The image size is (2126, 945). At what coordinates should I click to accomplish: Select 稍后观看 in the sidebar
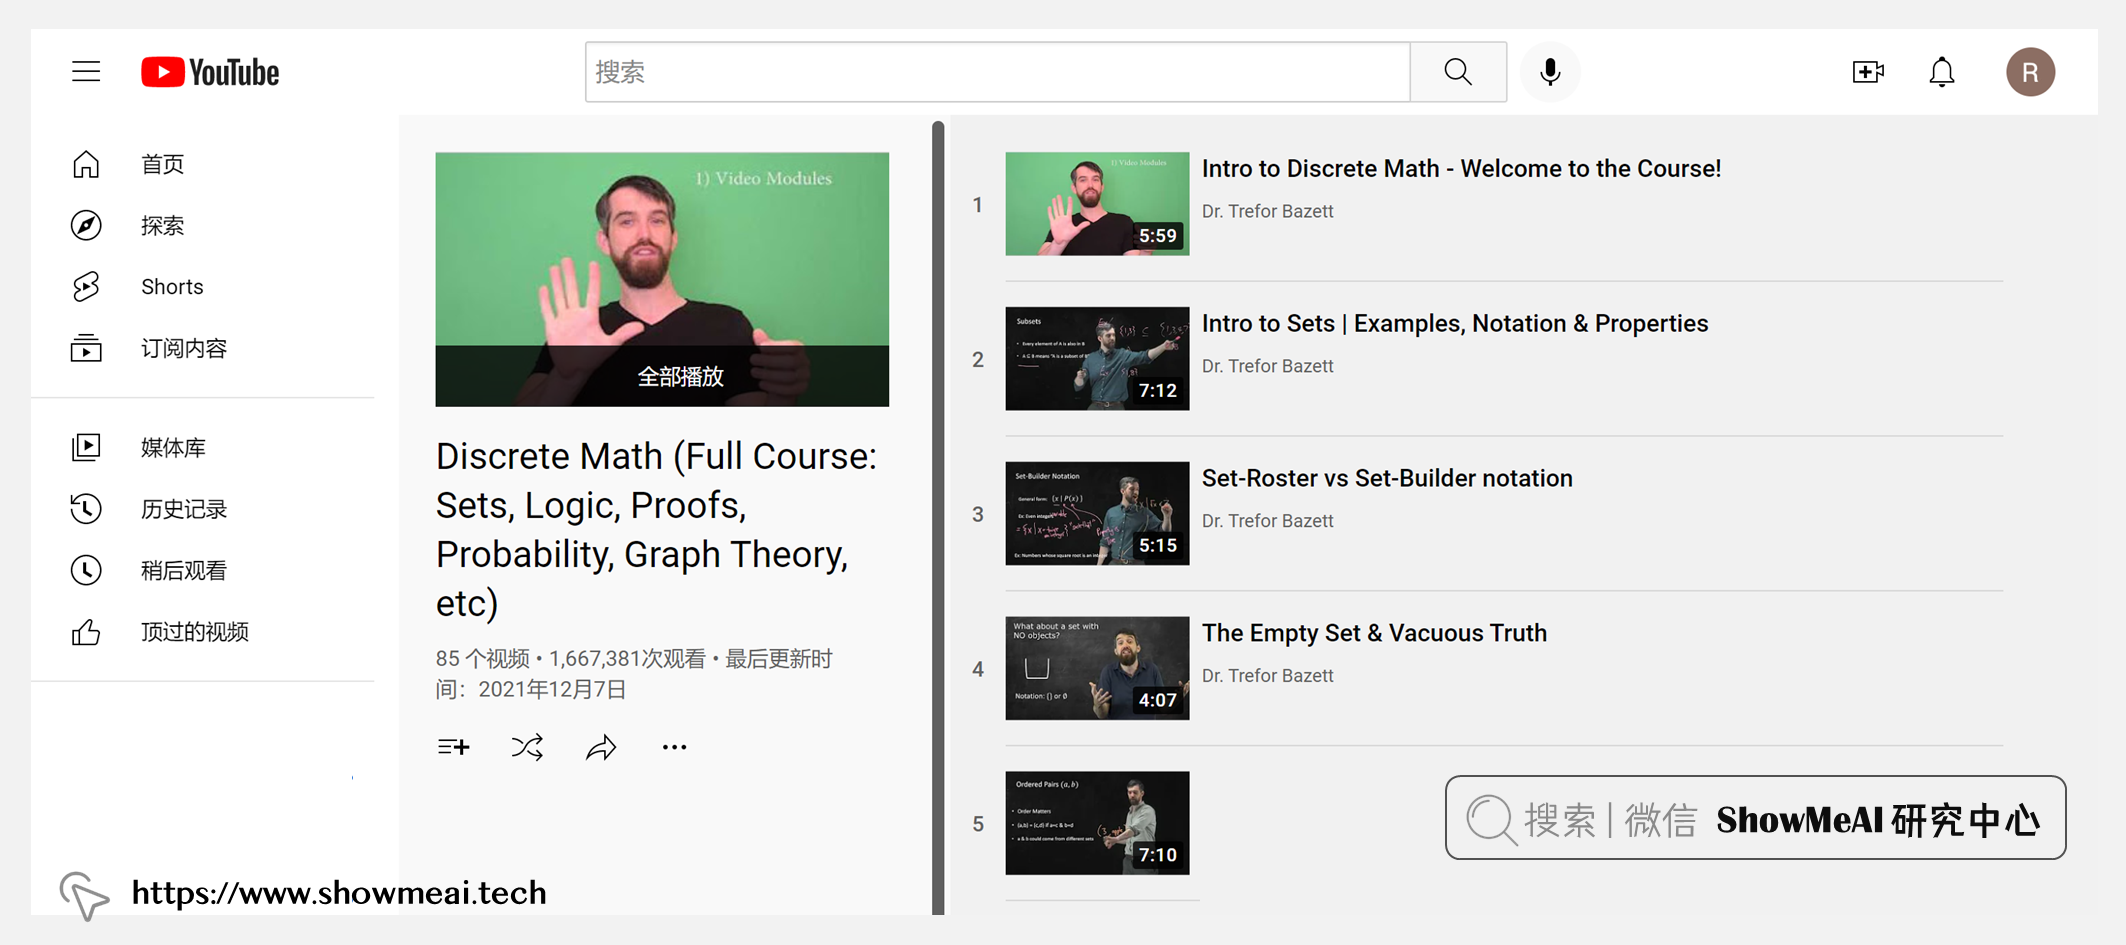click(184, 570)
